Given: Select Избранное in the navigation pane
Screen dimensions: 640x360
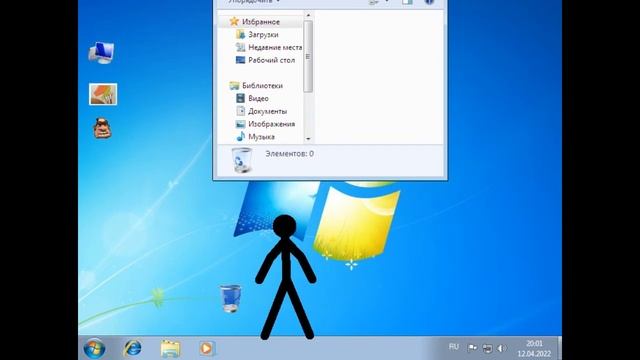Looking at the screenshot, I should [261, 22].
